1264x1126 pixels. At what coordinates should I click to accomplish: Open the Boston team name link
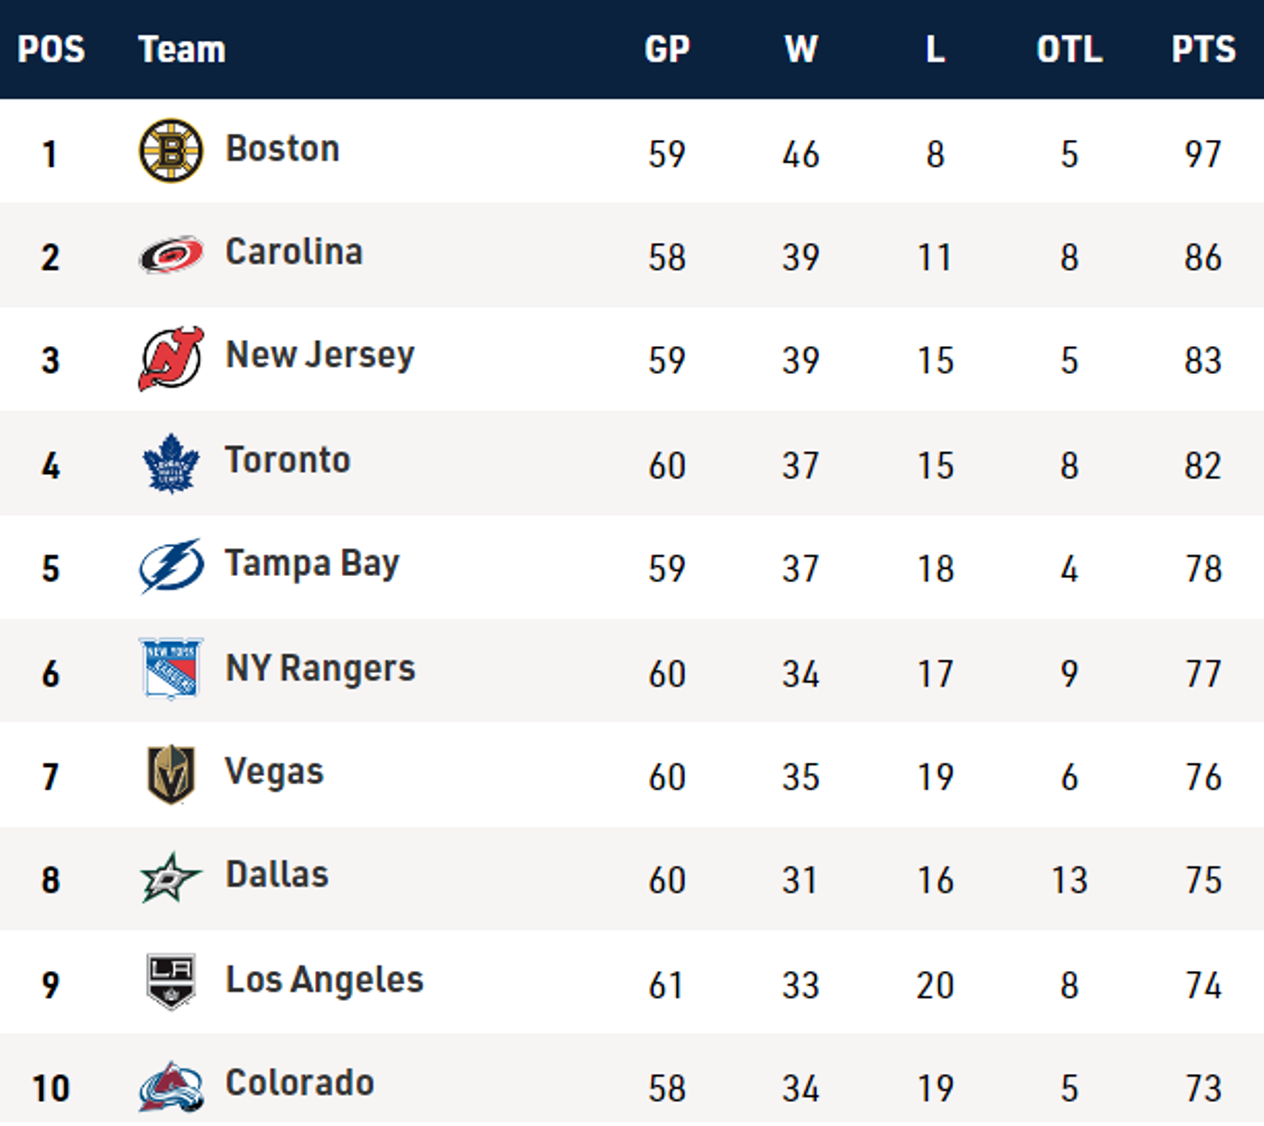click(282, 149)
